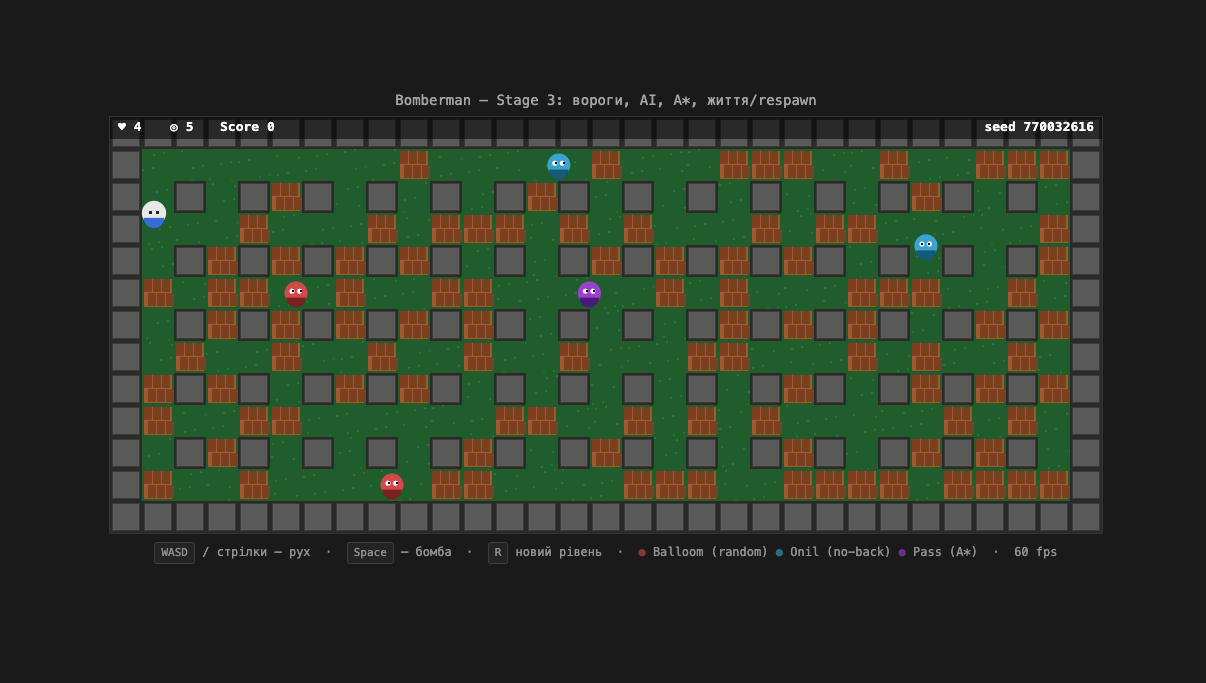Click the blue Onil enemy in top row
The height and width of the screenshot is (683, 1206).
[x=558, y=166]
